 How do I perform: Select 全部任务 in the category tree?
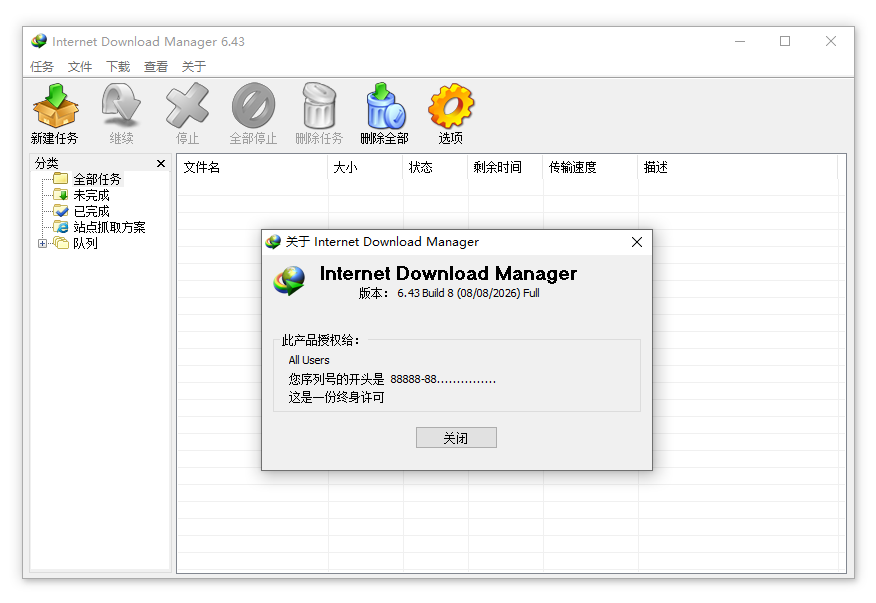(x=97, y=179)
